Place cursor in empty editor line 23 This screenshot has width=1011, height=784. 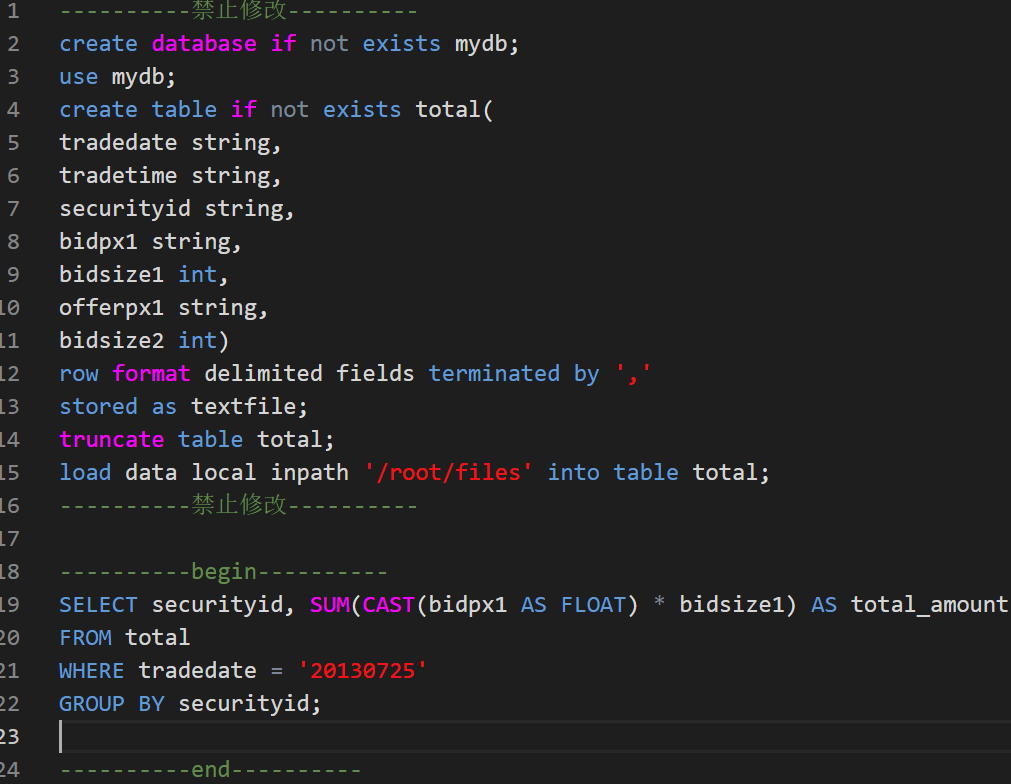[535, 737]
